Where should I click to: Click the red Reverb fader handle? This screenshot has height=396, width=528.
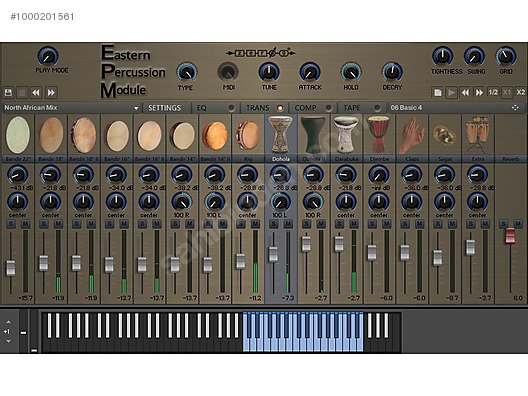(x=510, y=236)
